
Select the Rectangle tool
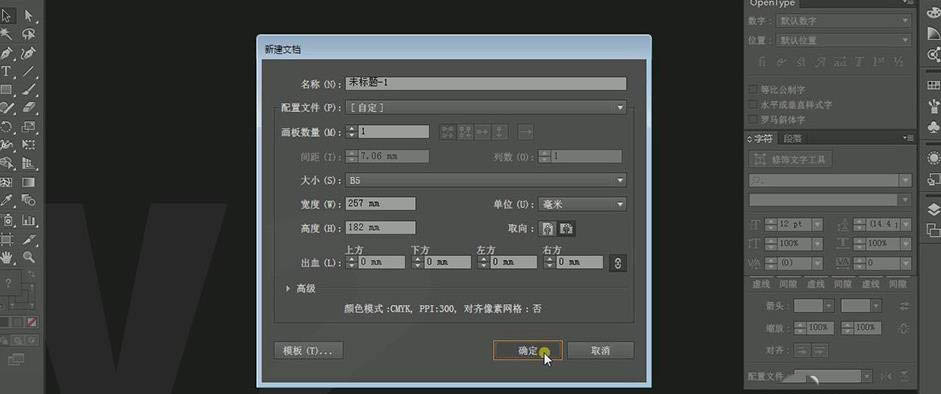tap(7, 90)
